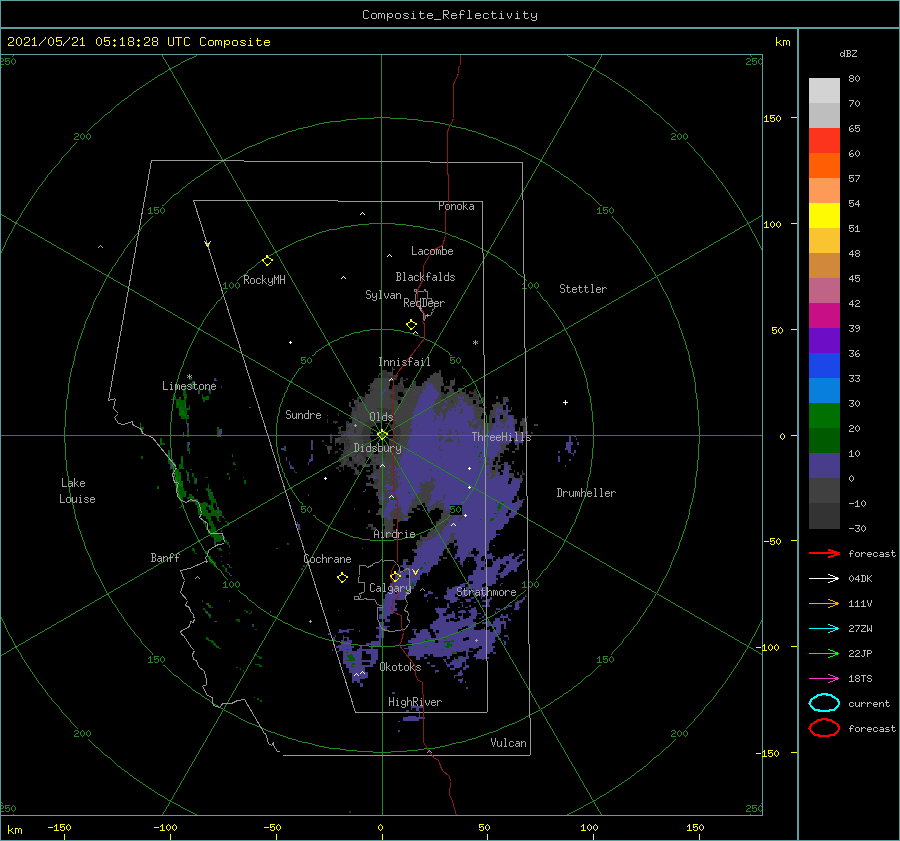
Task: Click the Vulcan city label
Action: [x=509, y=743]
